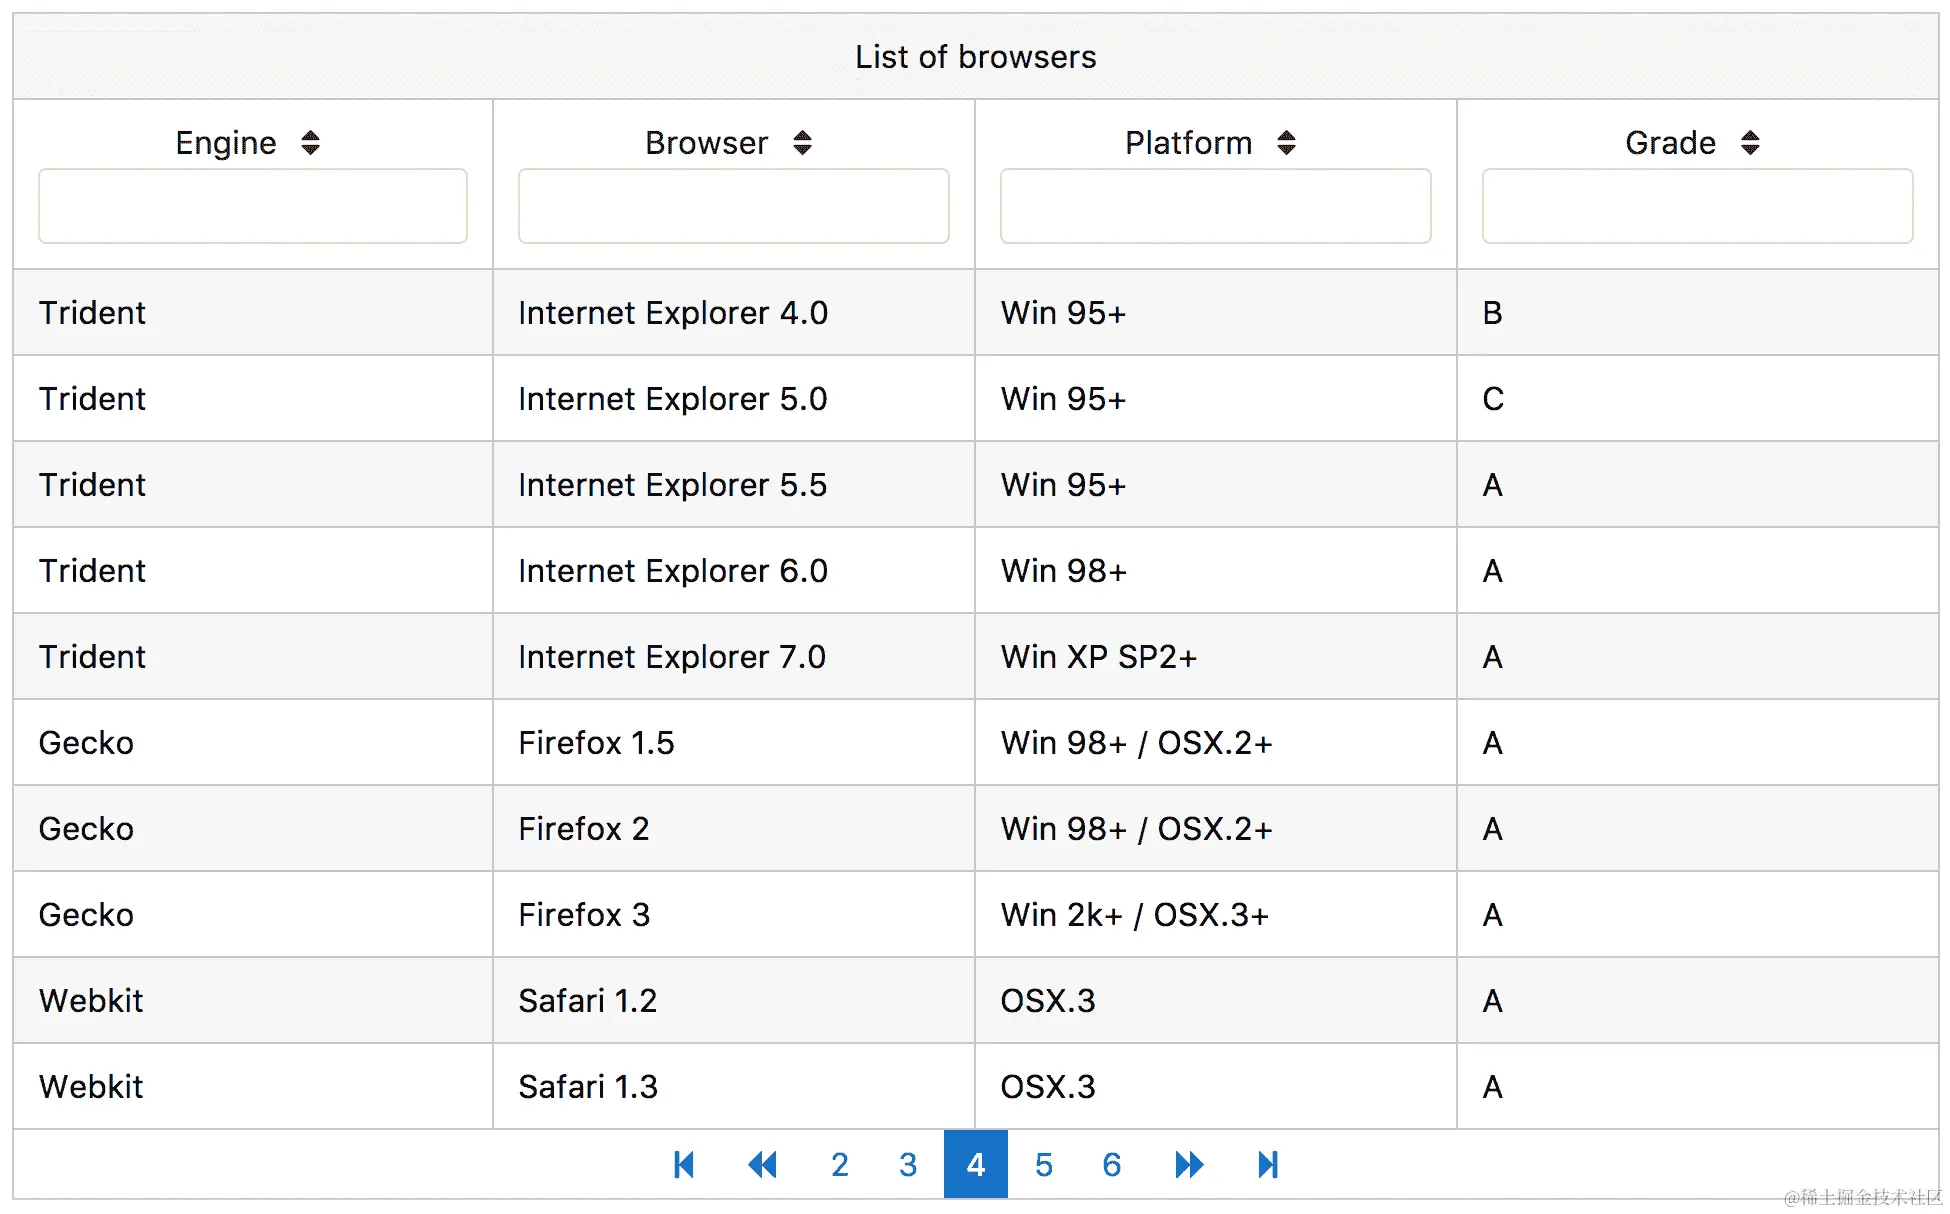The image size is (1950, 1214).
Task: Select the active page 4 button
Action: [976, 1164]
